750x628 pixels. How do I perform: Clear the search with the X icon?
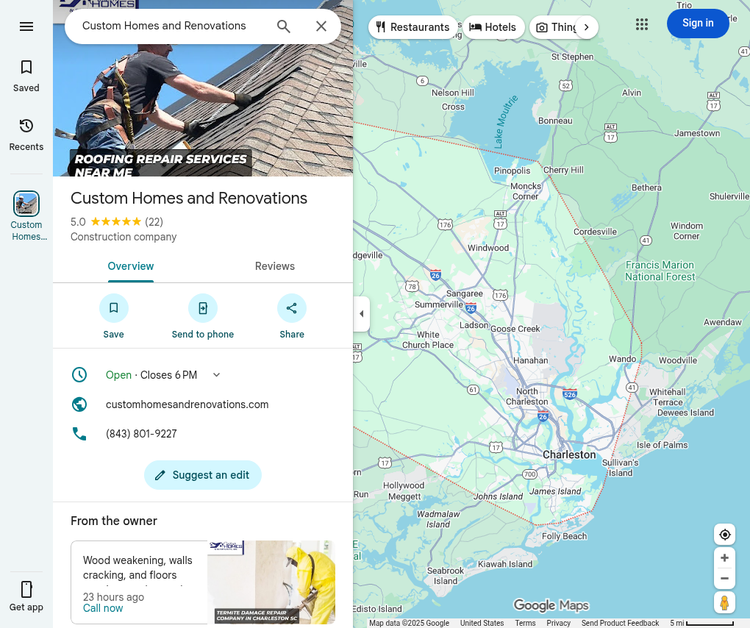tap(321, 26)
